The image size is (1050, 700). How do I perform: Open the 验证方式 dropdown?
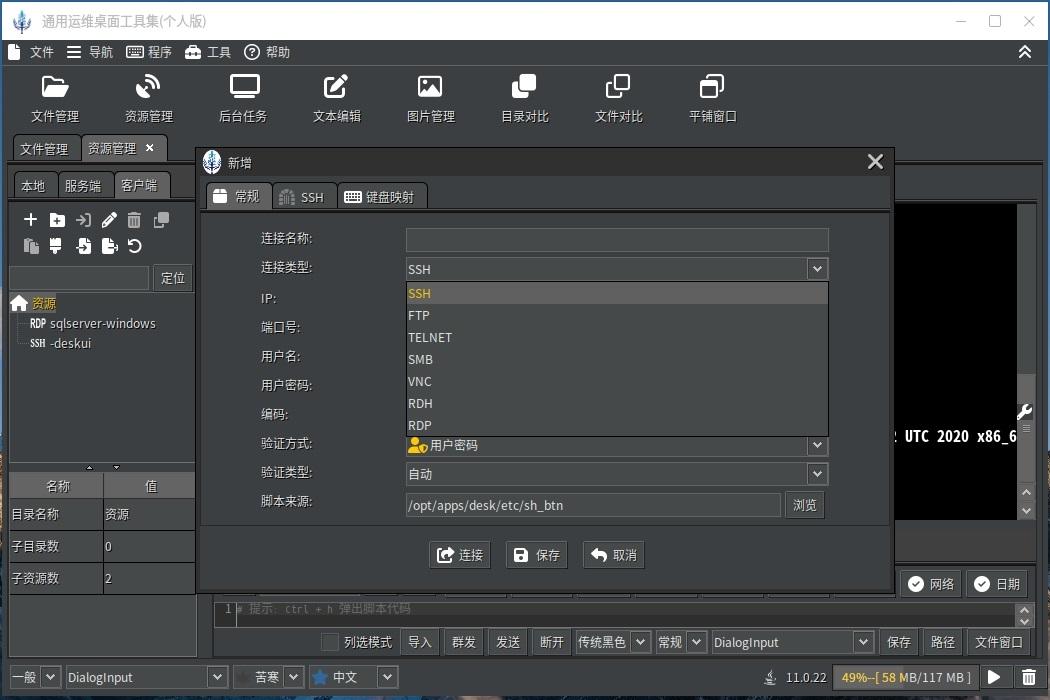coord(617,445)
